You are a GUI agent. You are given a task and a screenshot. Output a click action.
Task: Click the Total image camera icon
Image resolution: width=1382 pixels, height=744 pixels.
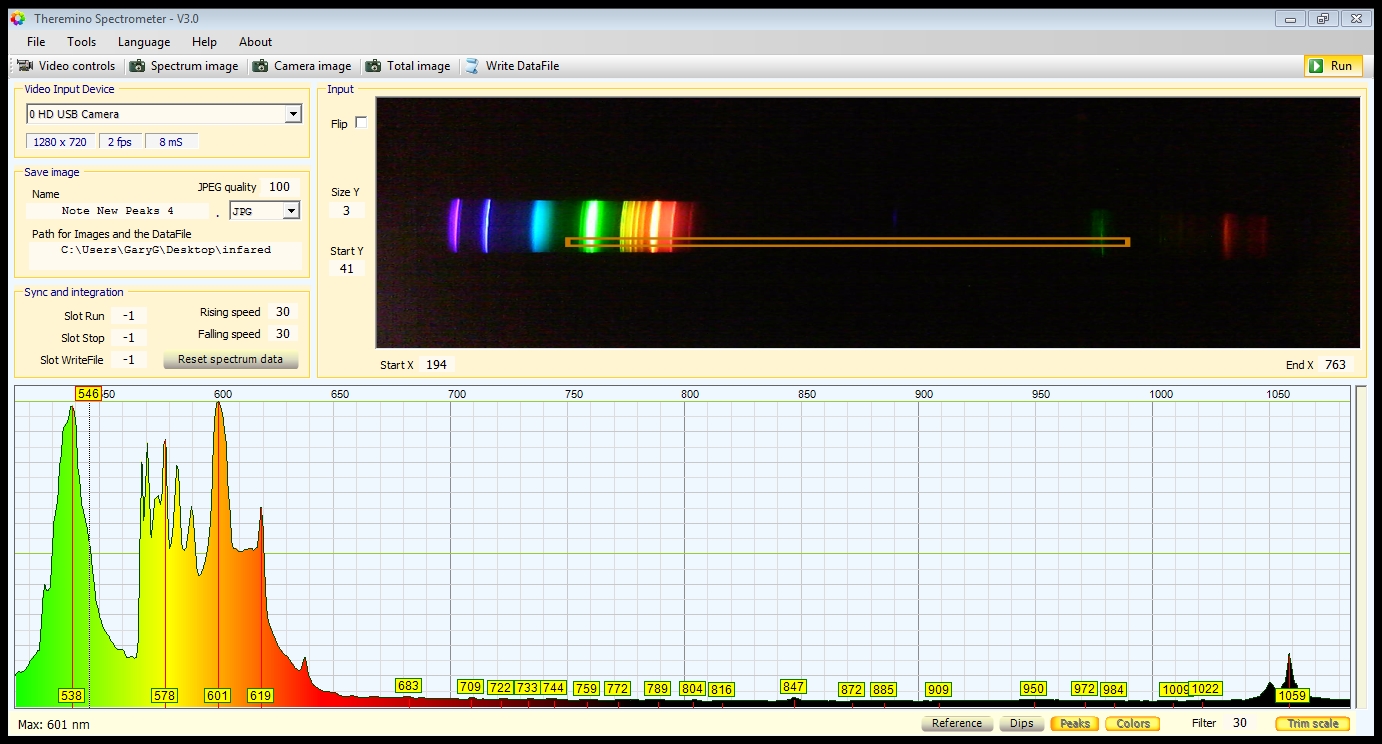coord(373,66)
